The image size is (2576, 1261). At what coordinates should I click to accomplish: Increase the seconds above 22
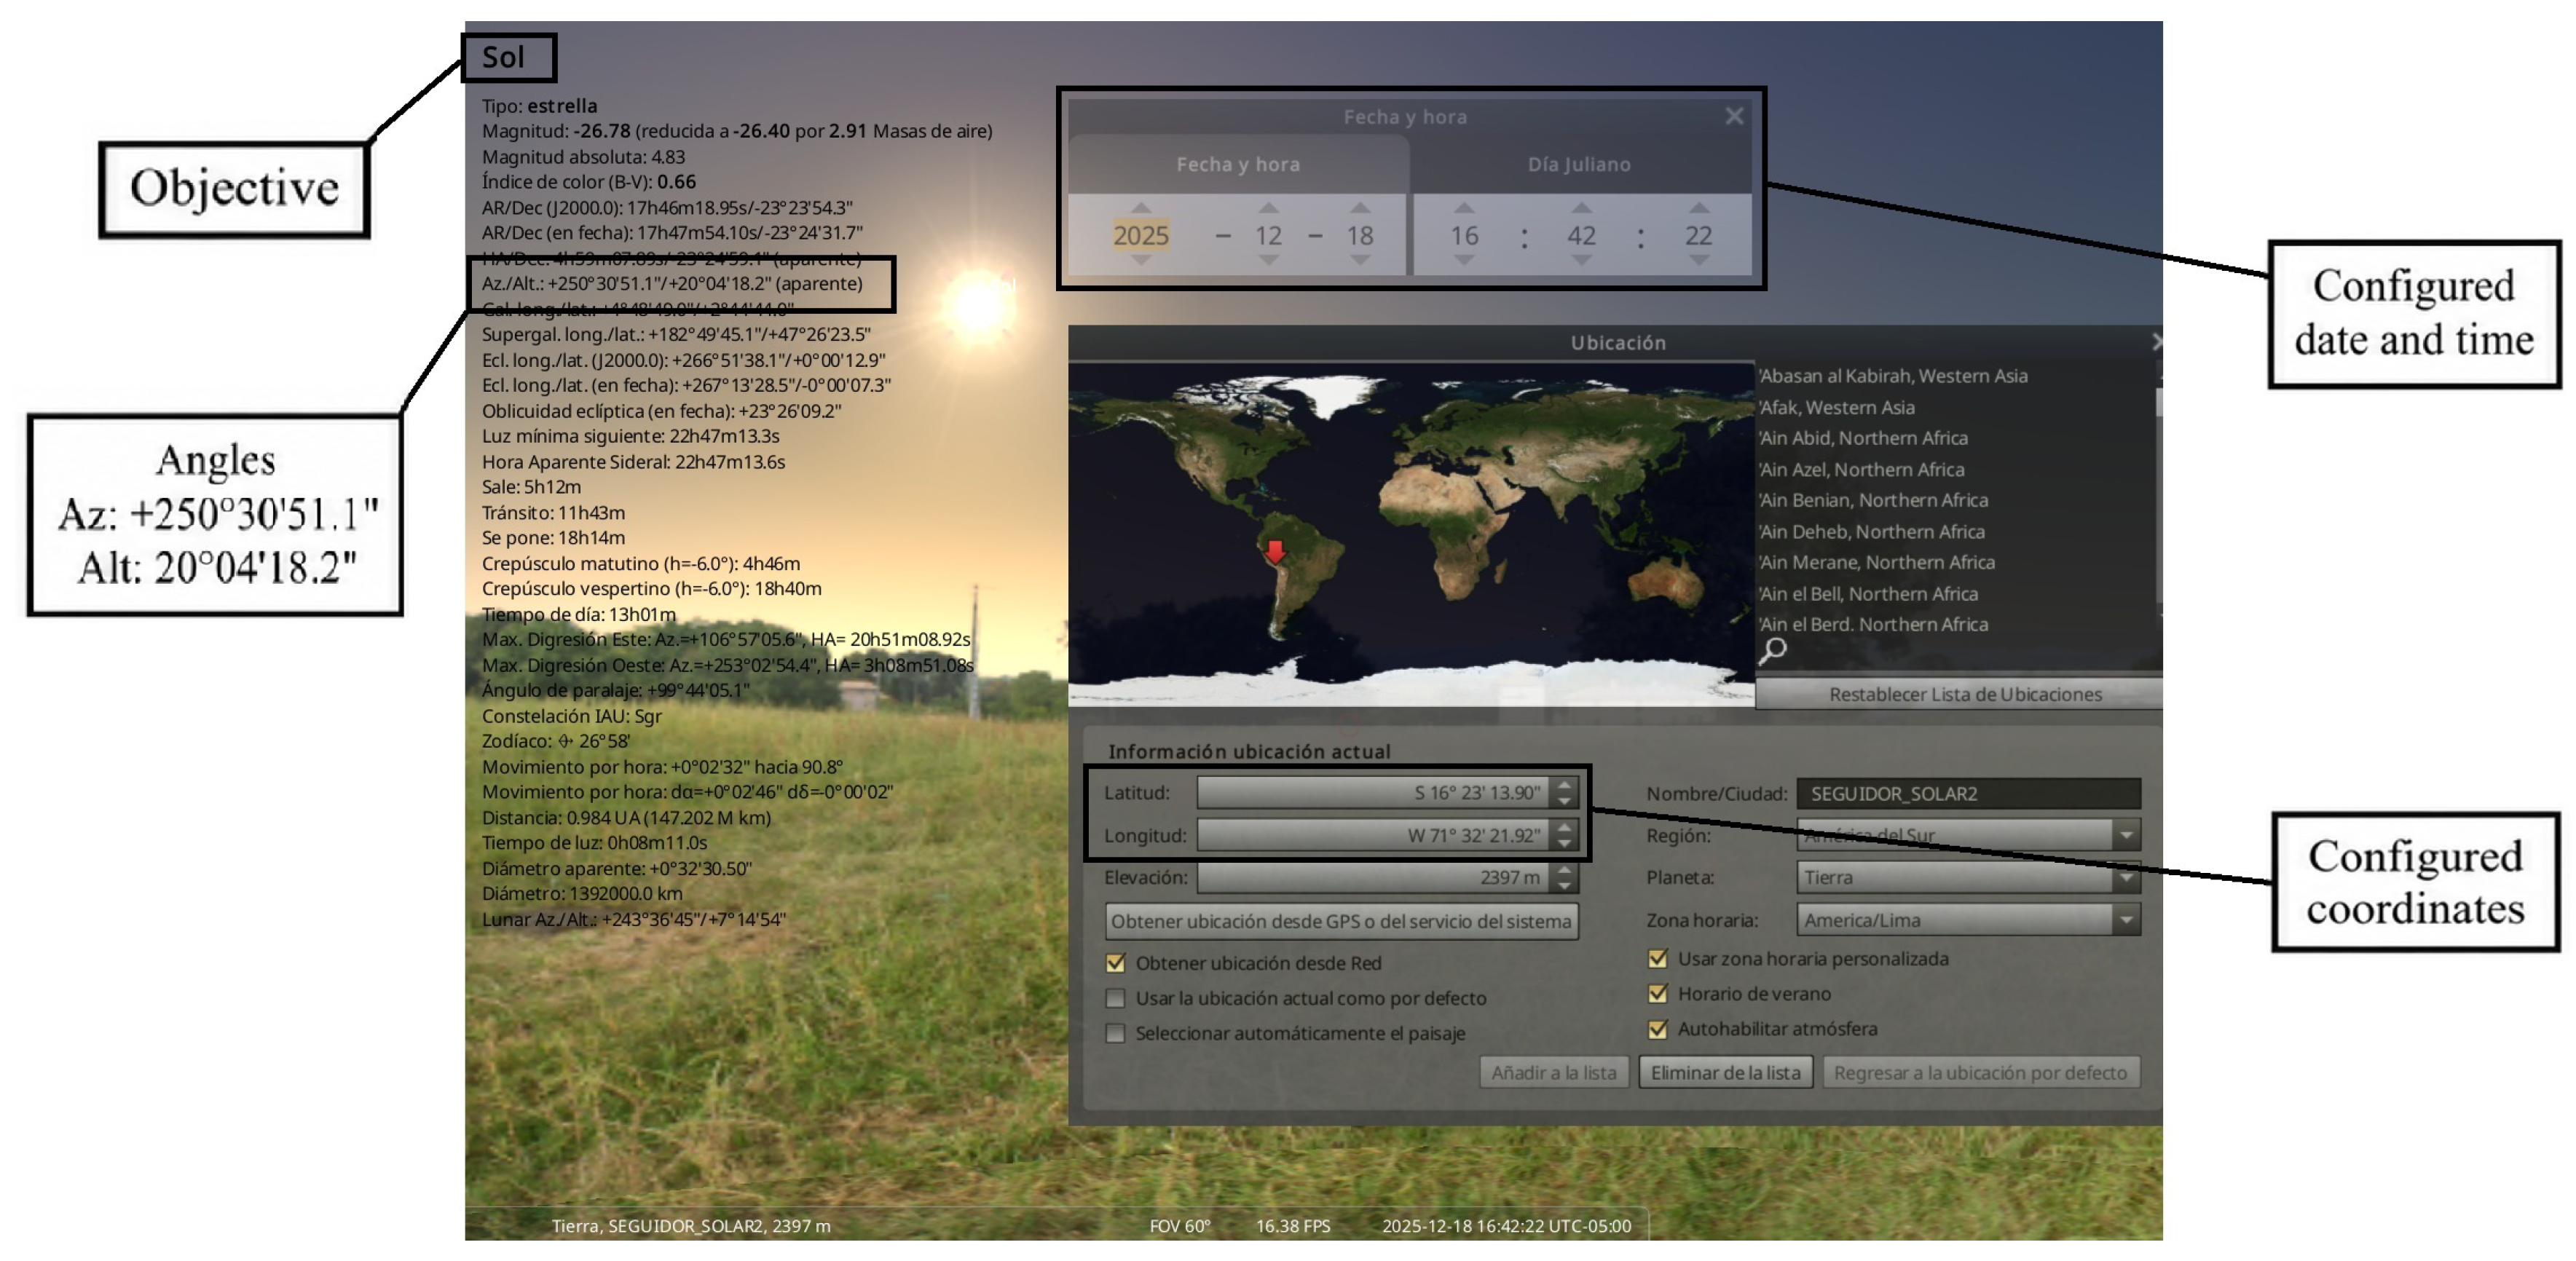point(1699,207)
